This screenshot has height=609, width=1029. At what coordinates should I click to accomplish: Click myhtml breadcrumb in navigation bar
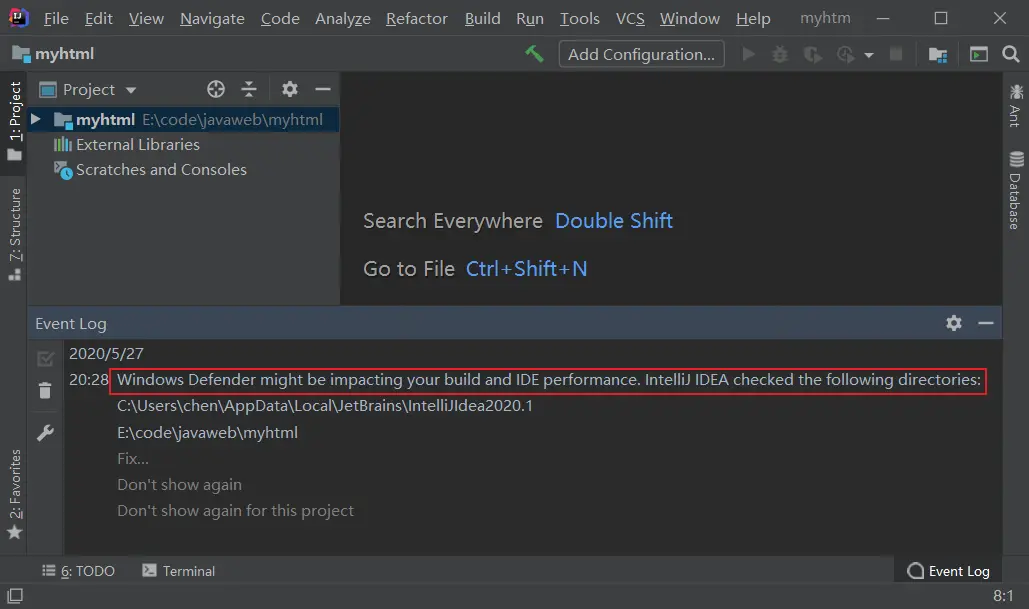pos(53,54)
